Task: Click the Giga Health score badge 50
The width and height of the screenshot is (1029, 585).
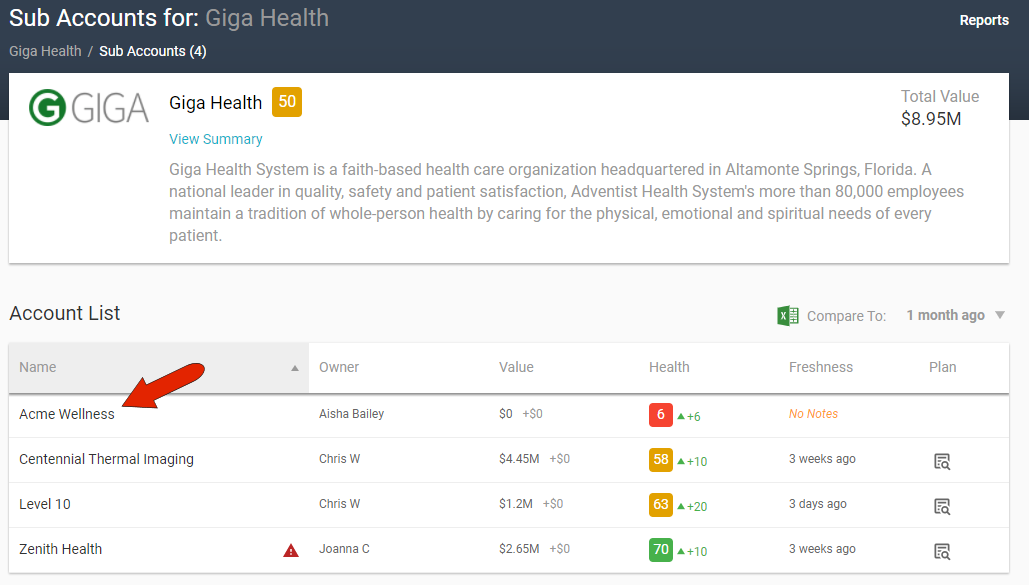Action: click(287, 102)
